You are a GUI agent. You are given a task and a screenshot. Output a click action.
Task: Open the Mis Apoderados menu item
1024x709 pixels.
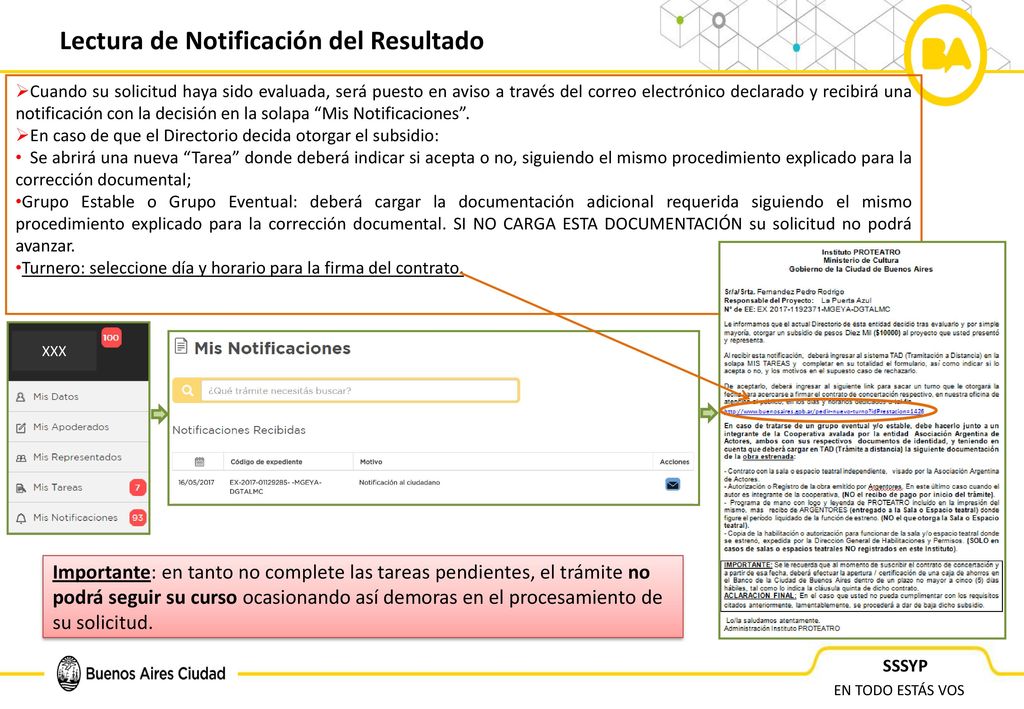point(78,427)
